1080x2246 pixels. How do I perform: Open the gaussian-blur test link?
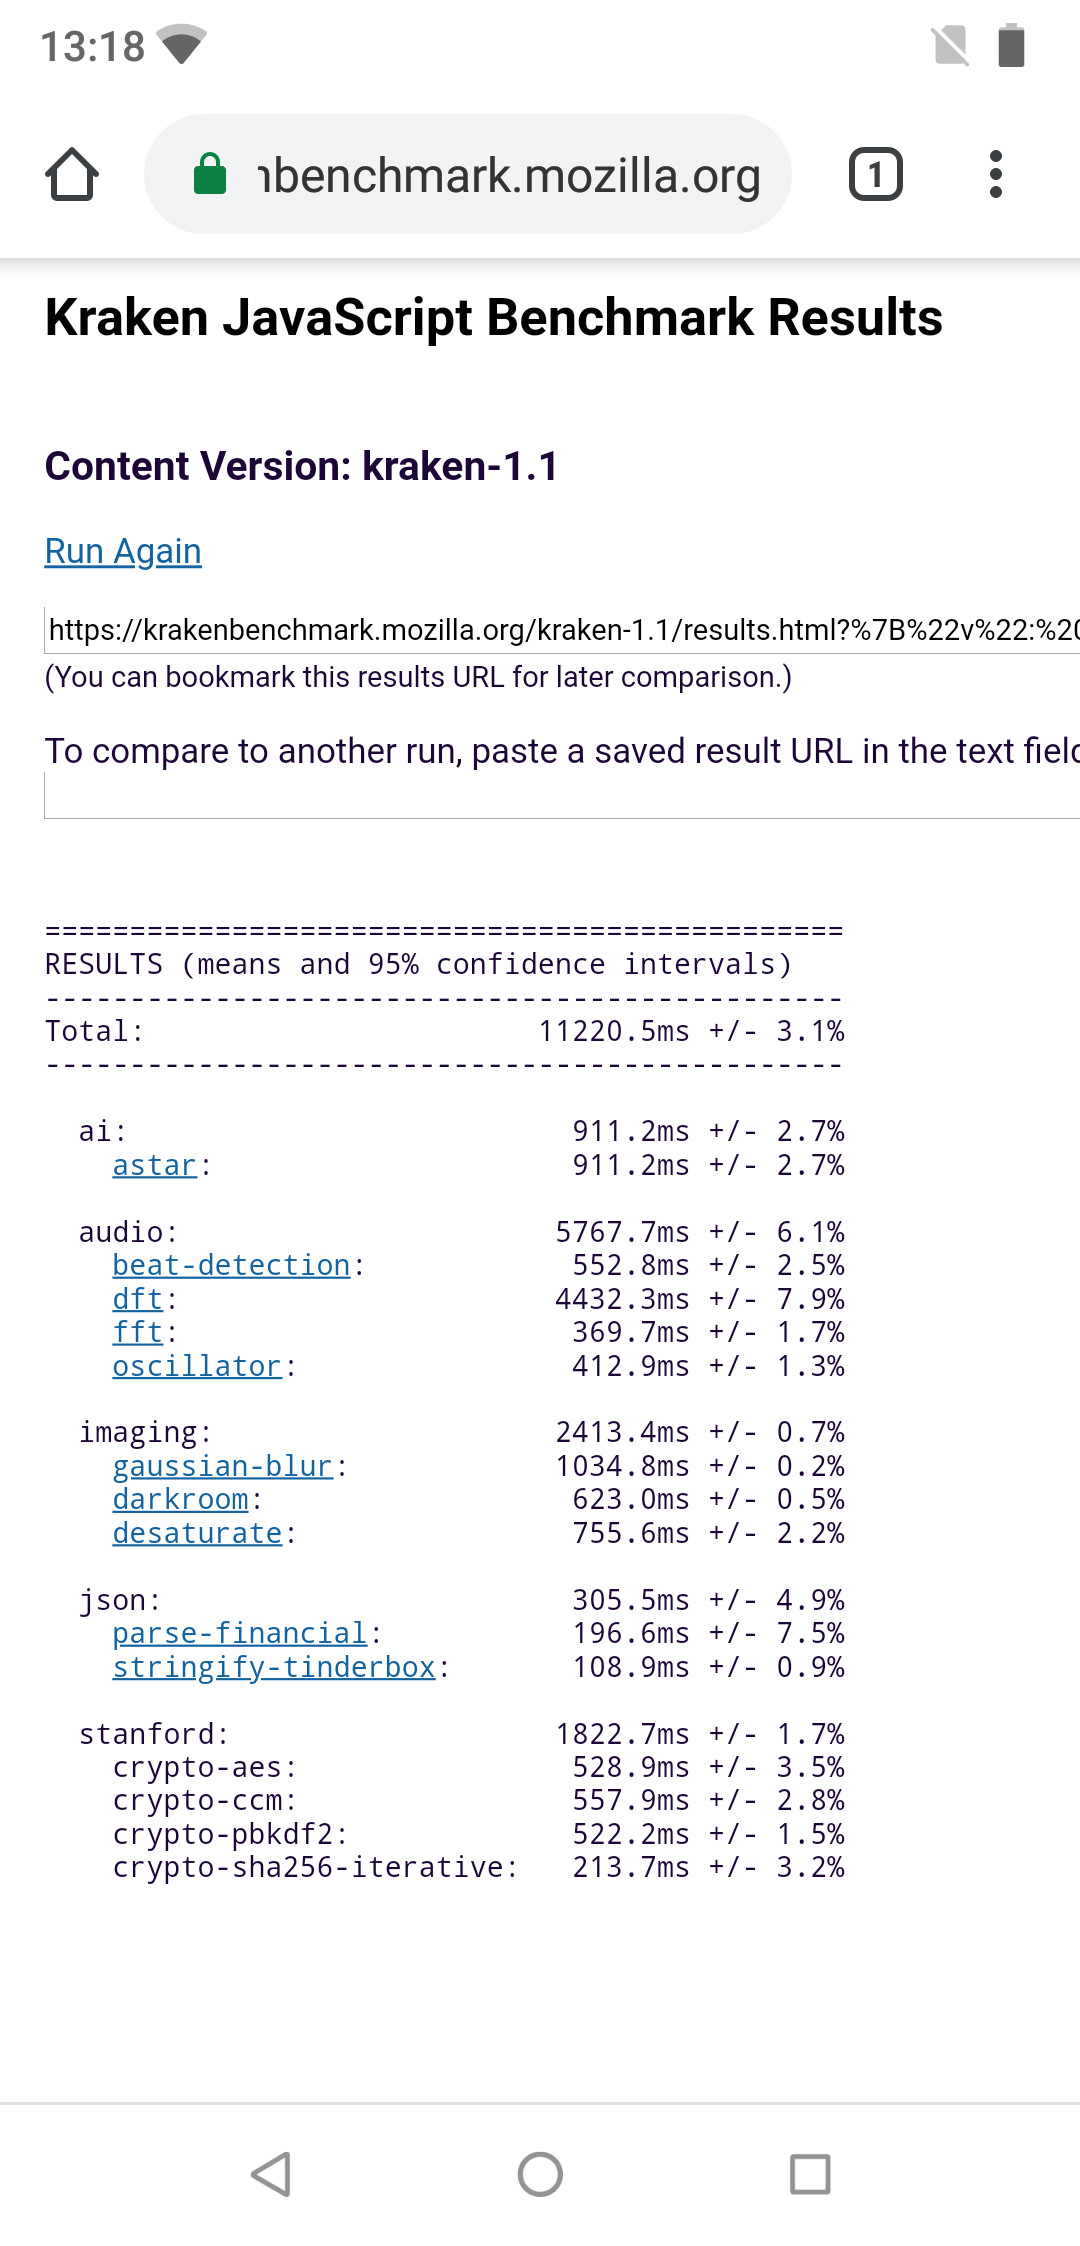tap(222, 1466)
